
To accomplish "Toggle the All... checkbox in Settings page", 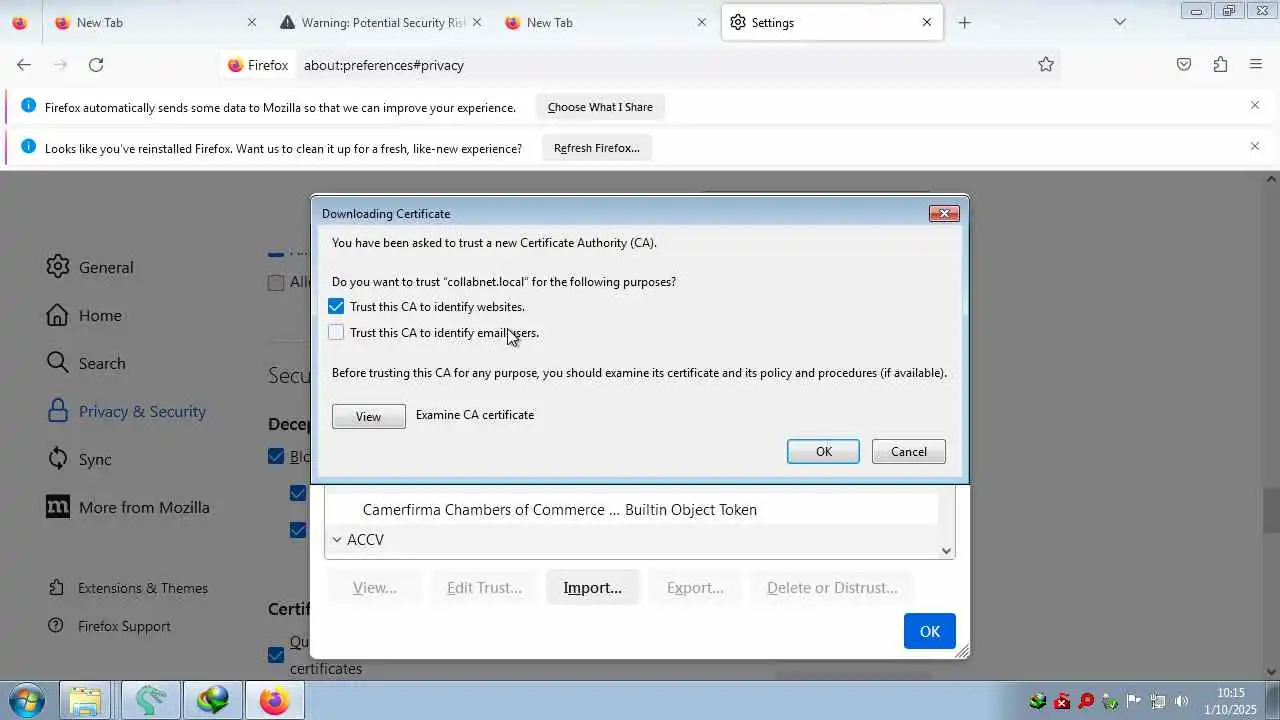I will (276, 283).
